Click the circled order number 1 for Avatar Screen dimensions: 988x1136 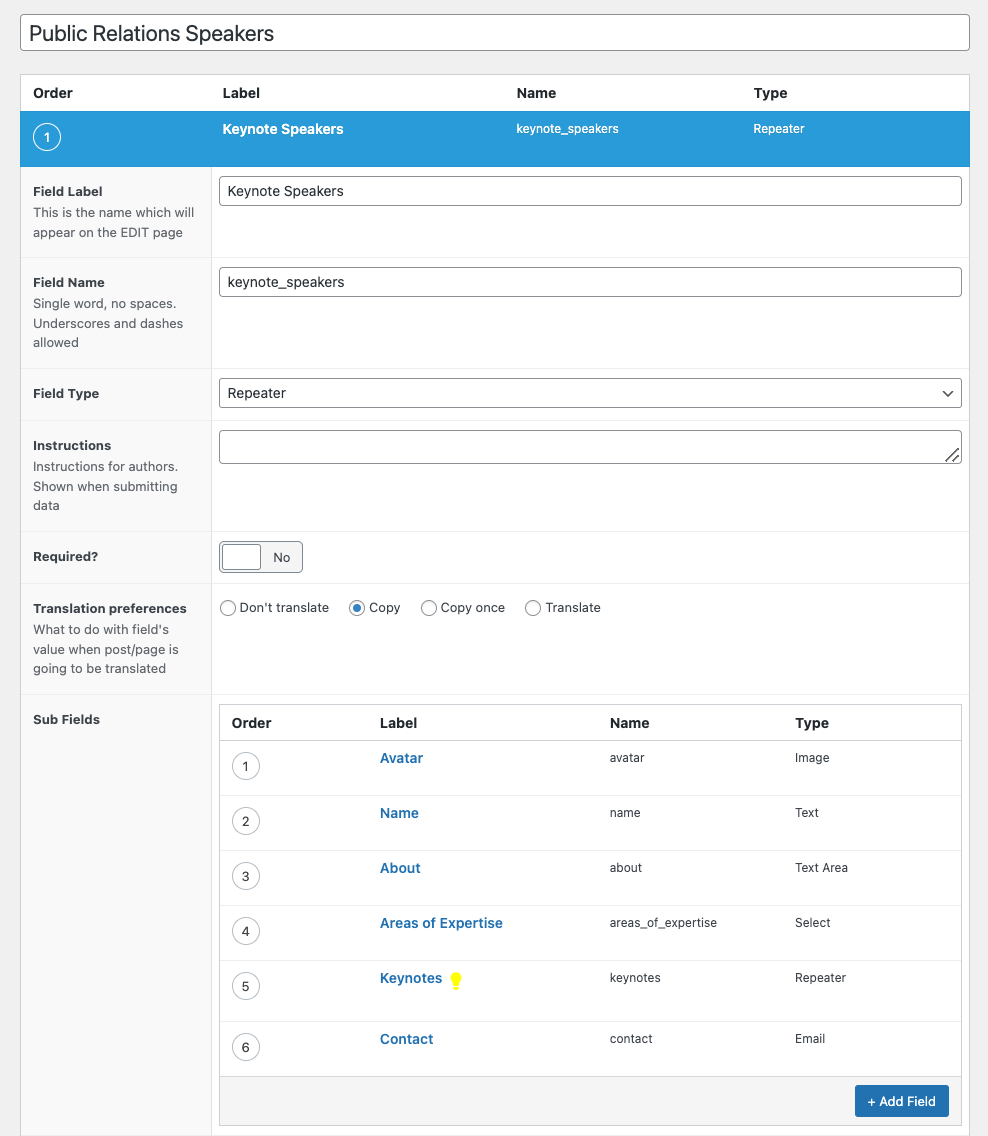point(246,766)
